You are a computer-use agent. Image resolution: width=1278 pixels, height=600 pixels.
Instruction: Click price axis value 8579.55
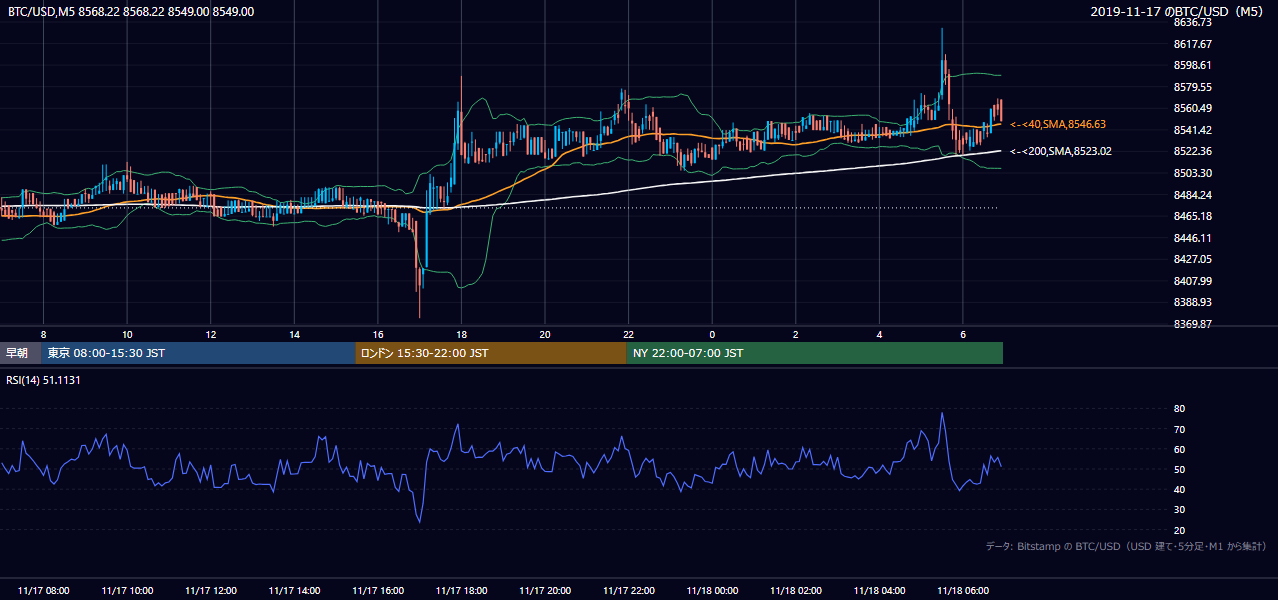(x=1193, y=87)
